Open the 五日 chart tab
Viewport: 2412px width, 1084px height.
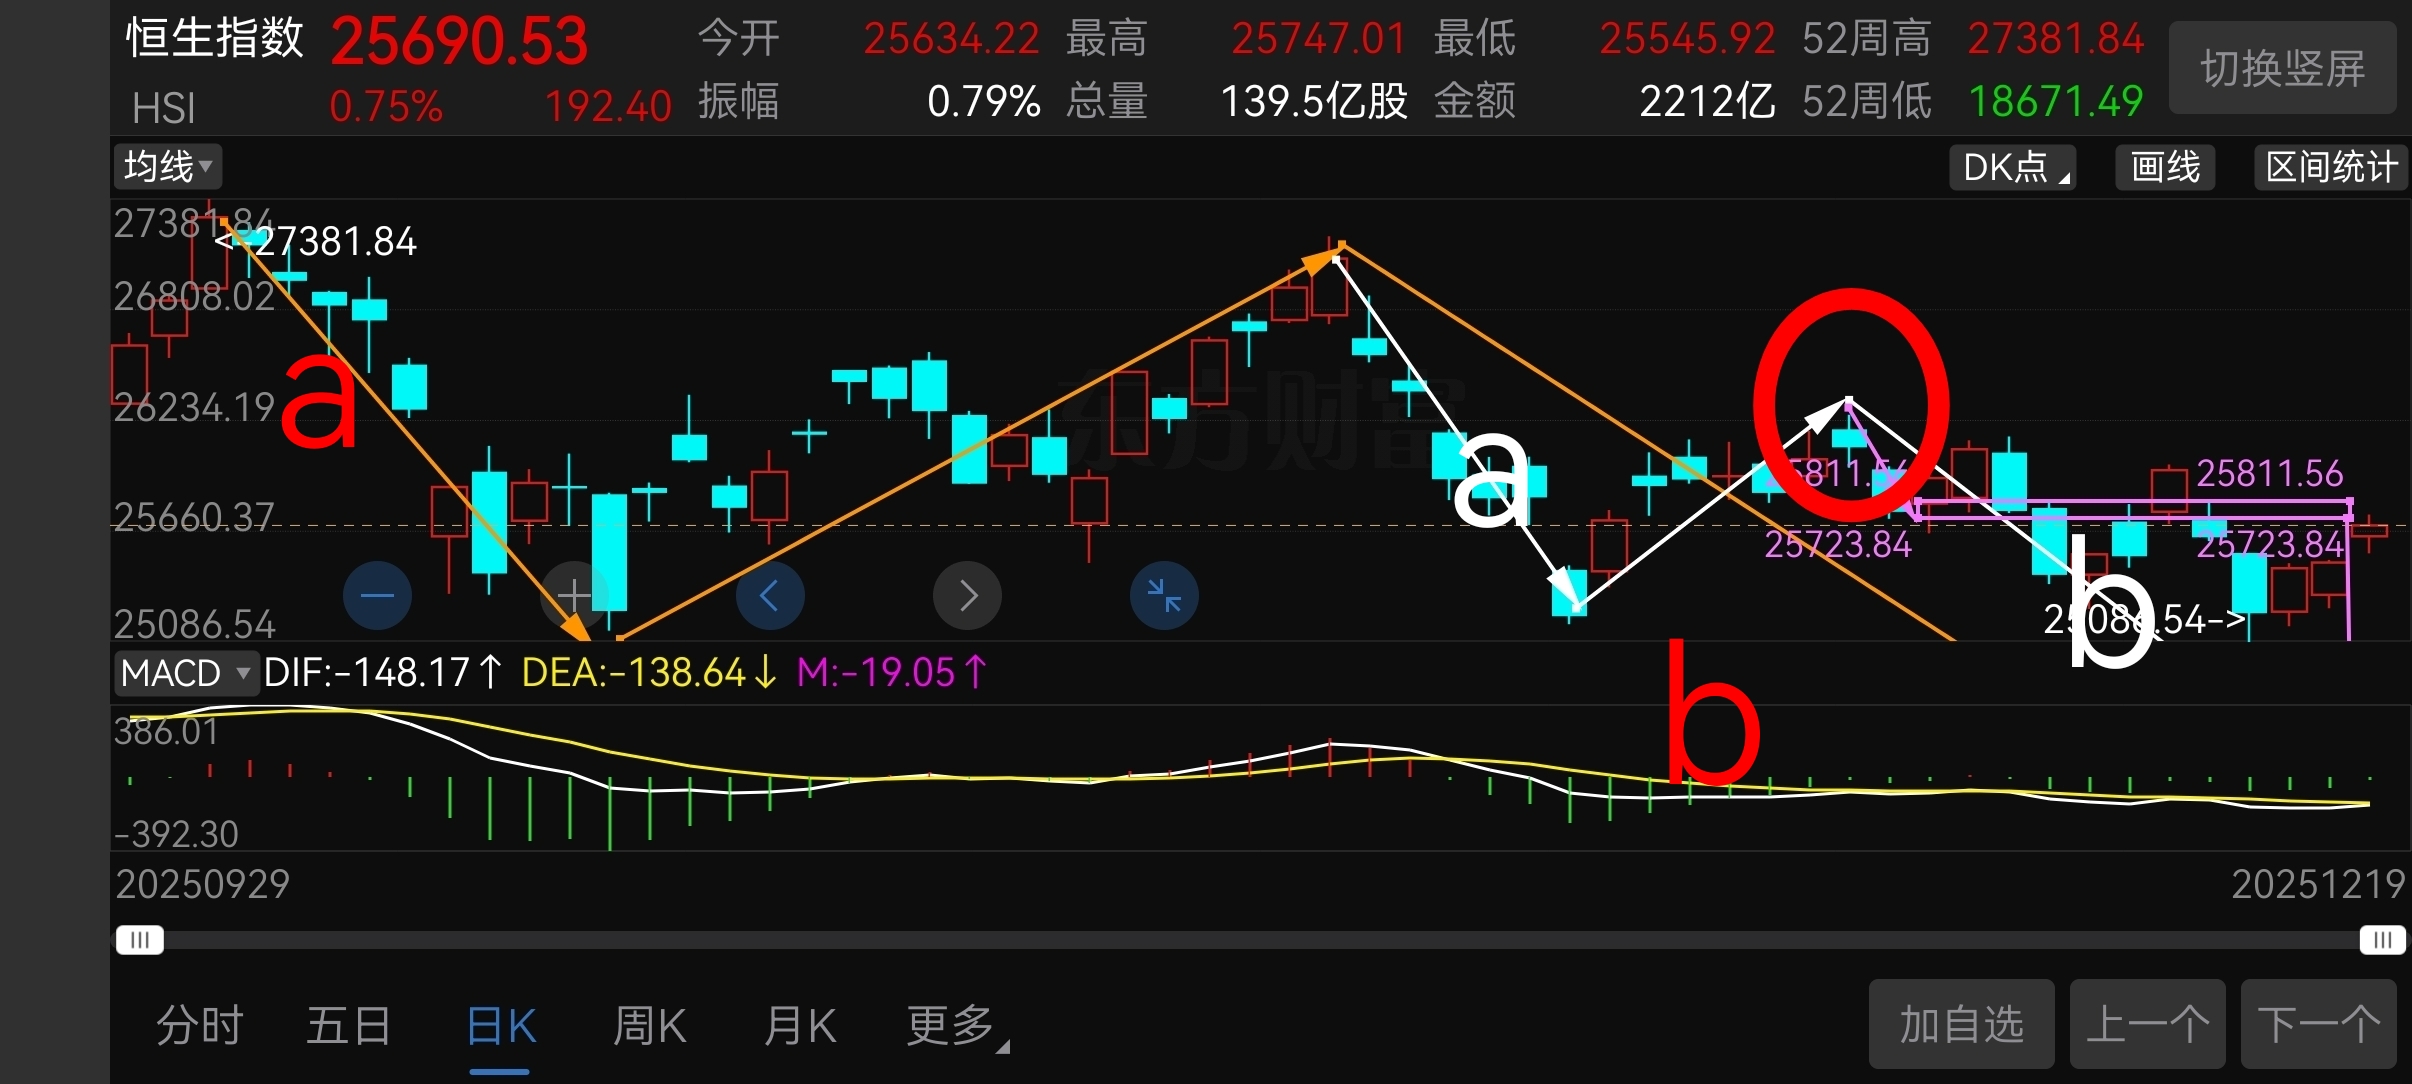pos(348,1026)
